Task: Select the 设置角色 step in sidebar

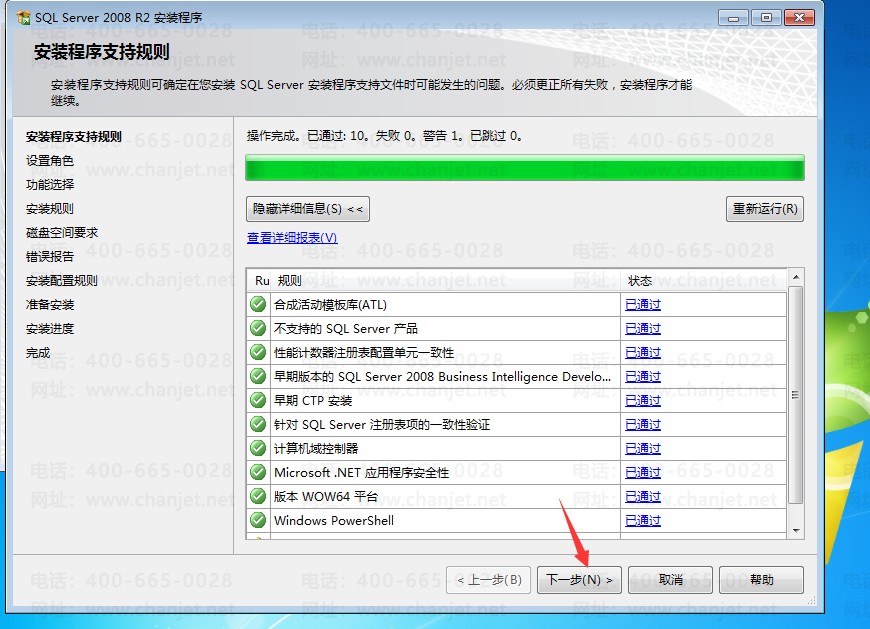Action: pos(50,161)
